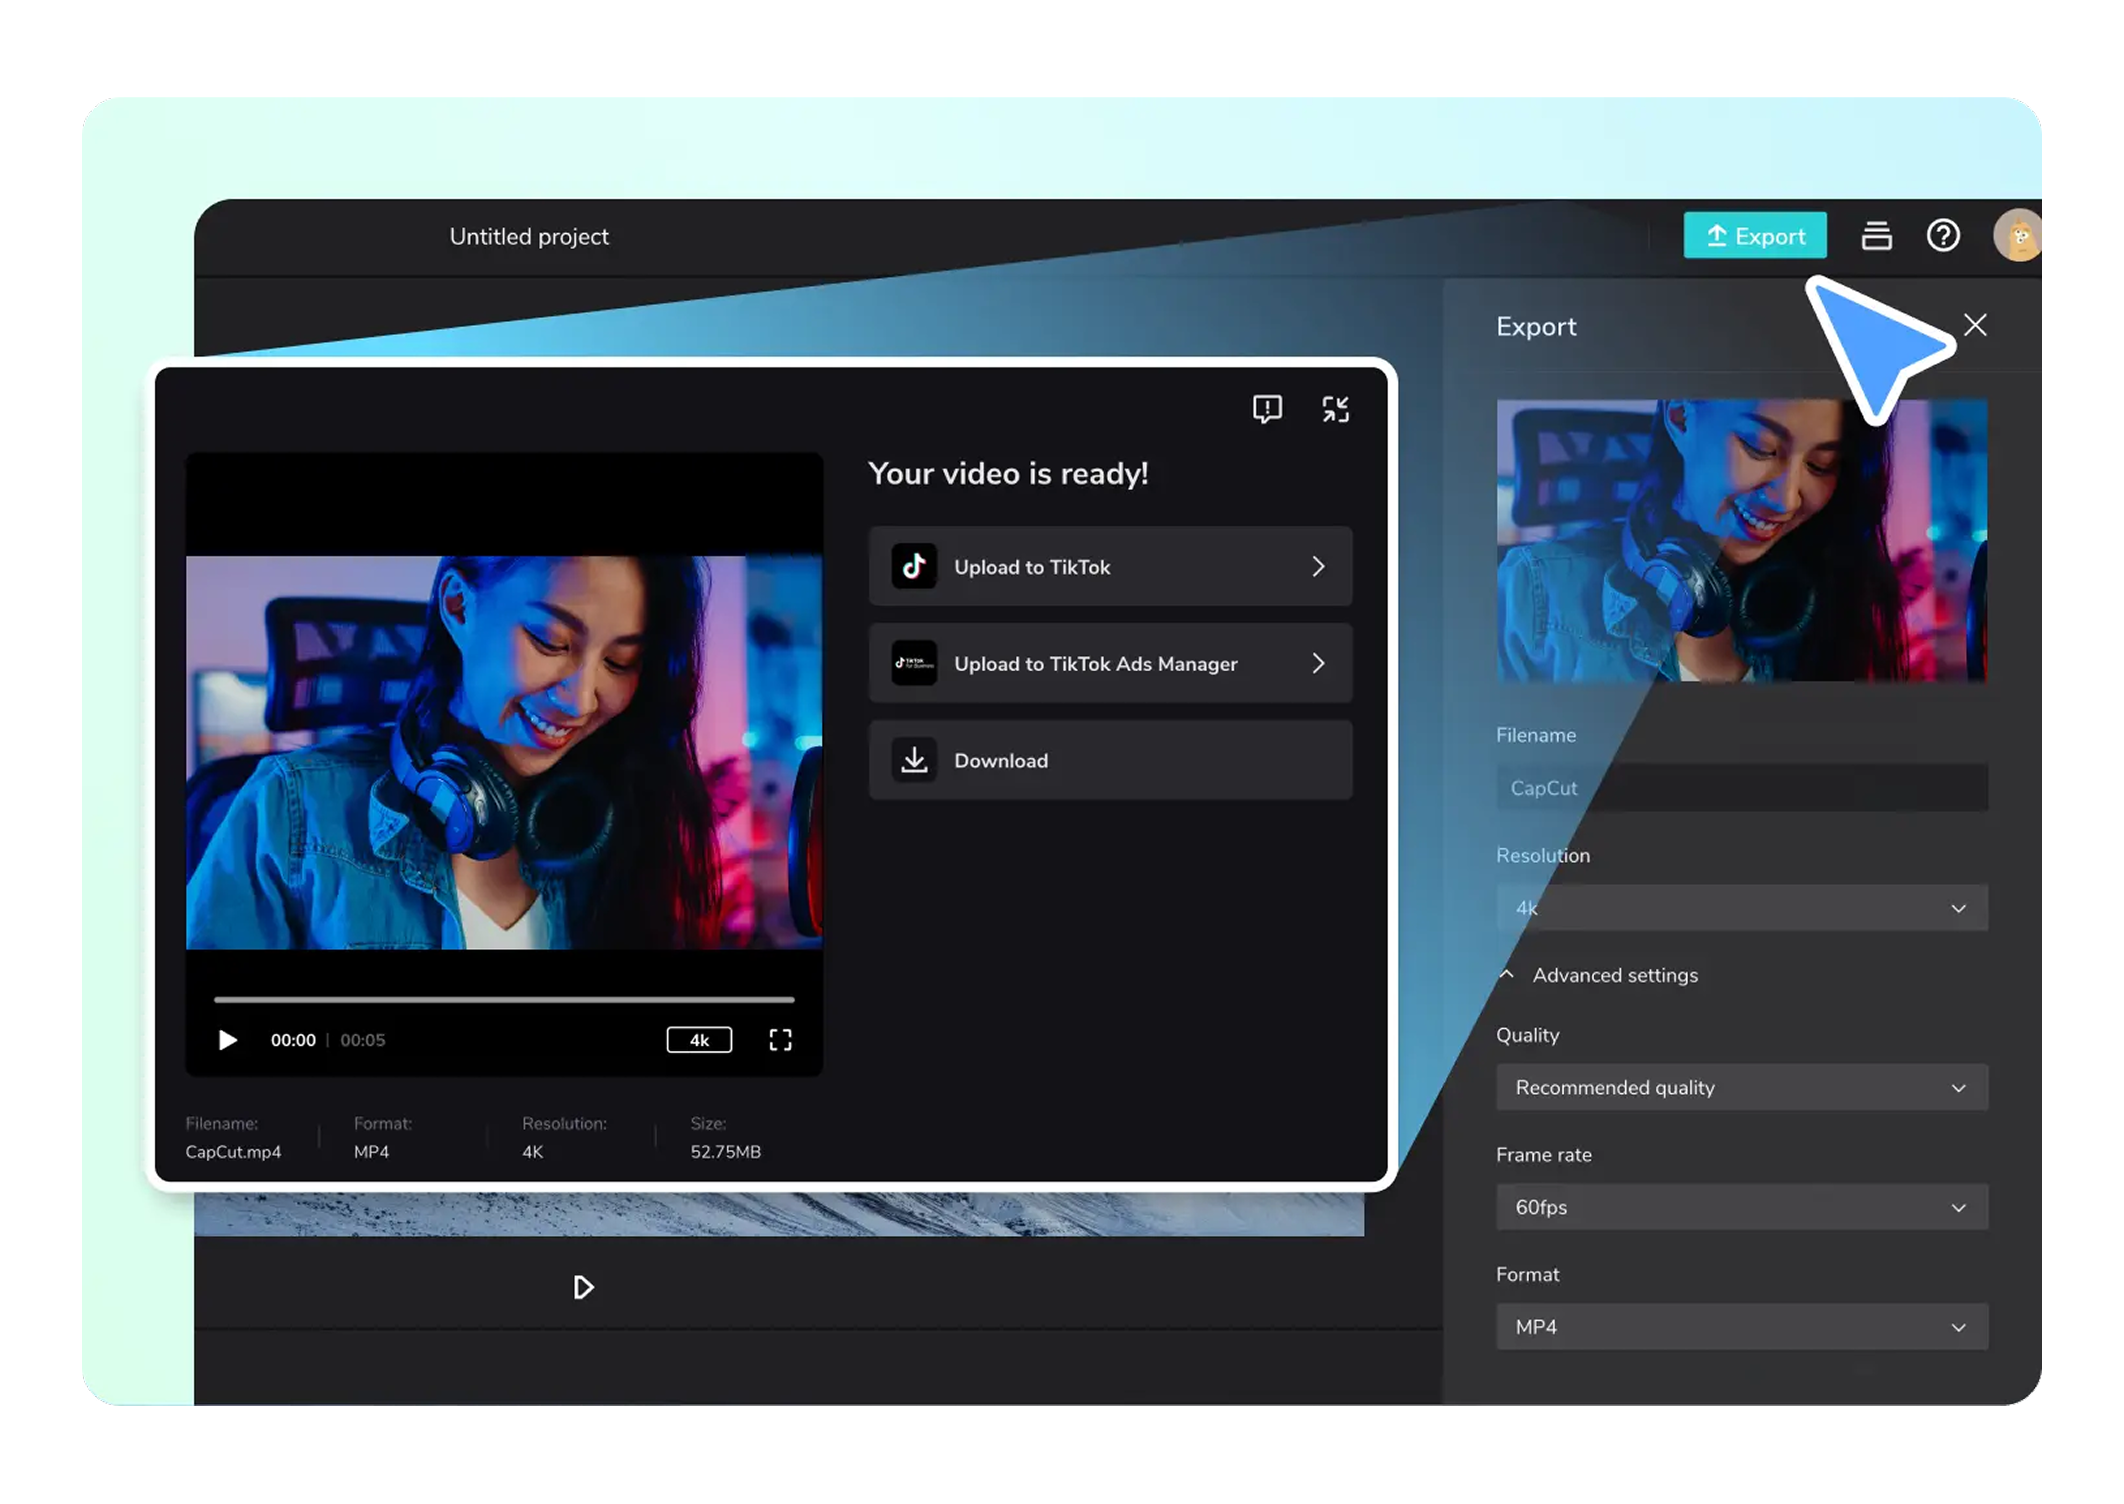Screen dimensions: 2124x1504
Task: Close the Export panel
Action: [x=1975, y=325]
